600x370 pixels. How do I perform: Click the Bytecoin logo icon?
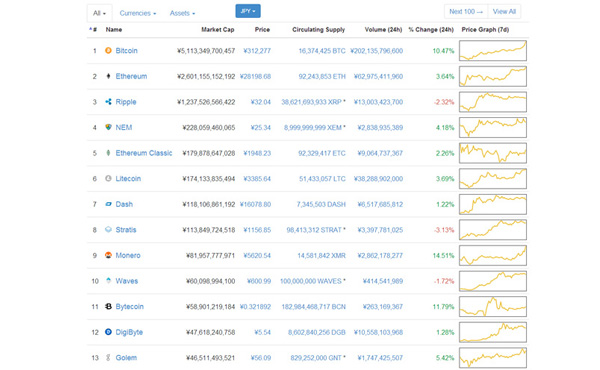(x=108, y=306)
